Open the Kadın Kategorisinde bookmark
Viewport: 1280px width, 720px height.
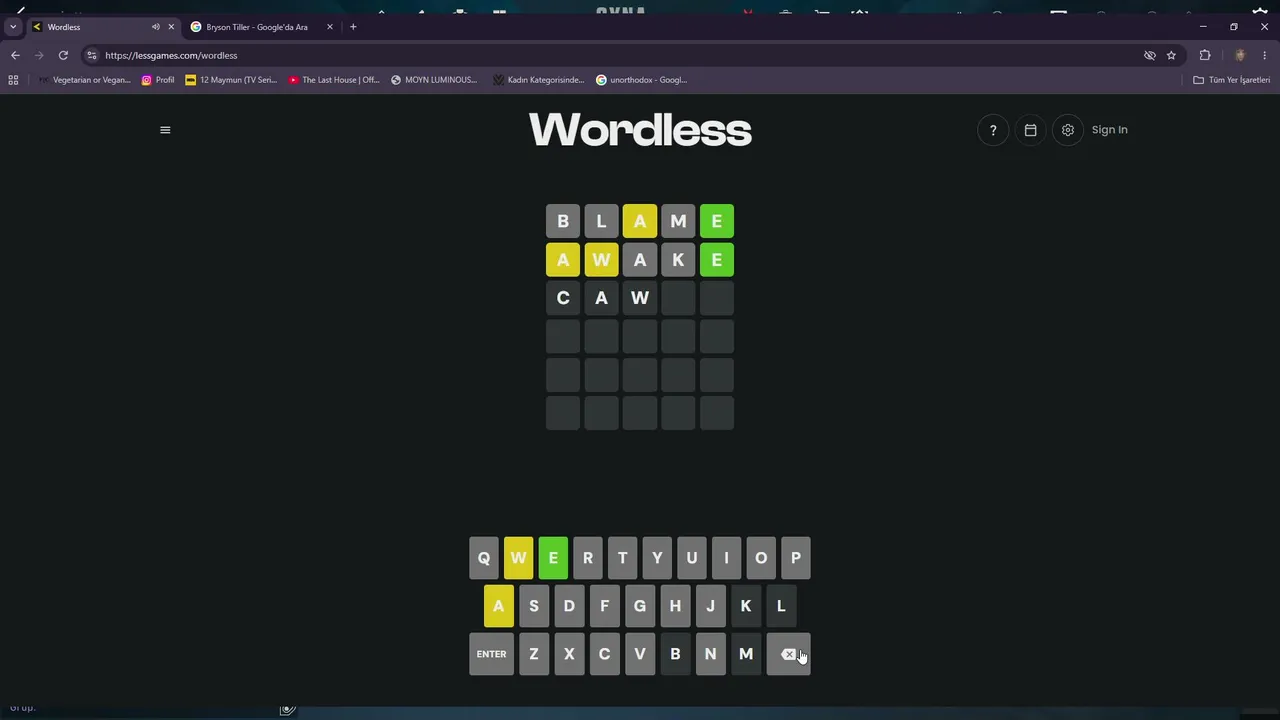click(x=538, y=80)
